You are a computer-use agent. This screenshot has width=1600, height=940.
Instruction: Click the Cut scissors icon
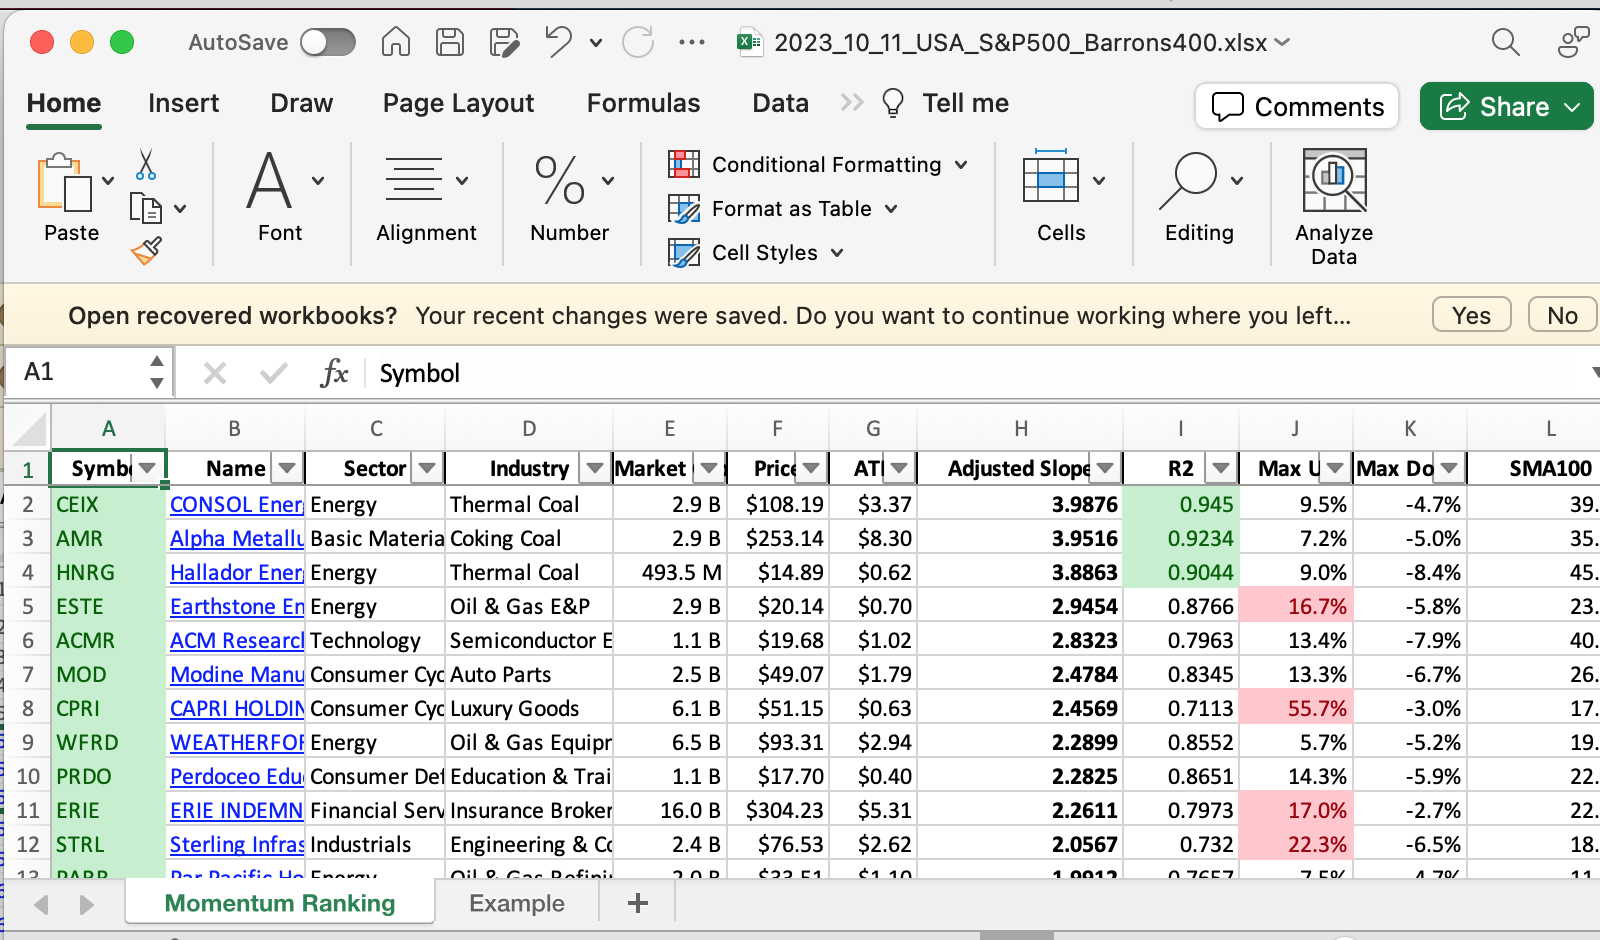pyautogui.click(x=146, y=165)
